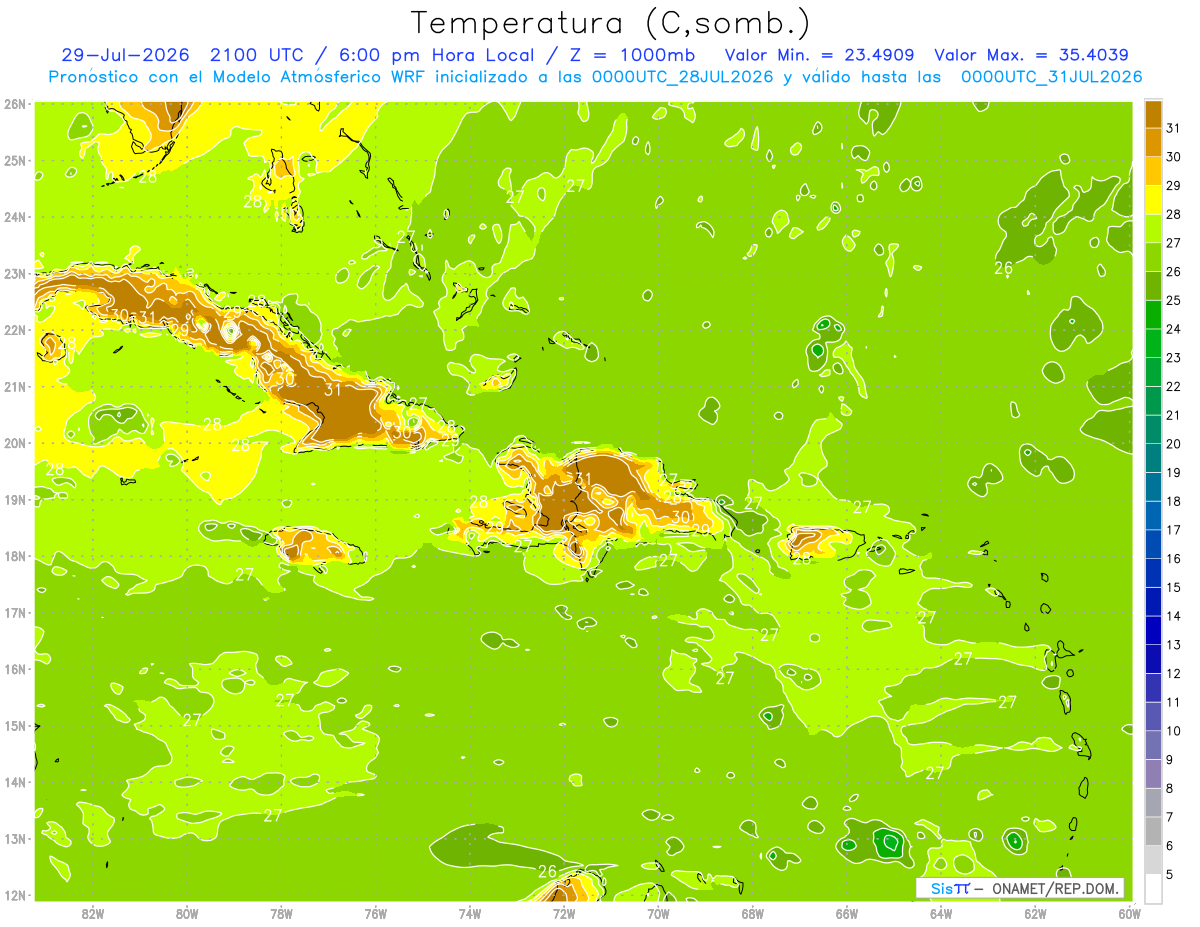Click the '13N' latitude axis label
The image size is (1200, 927).
(14, 838)
